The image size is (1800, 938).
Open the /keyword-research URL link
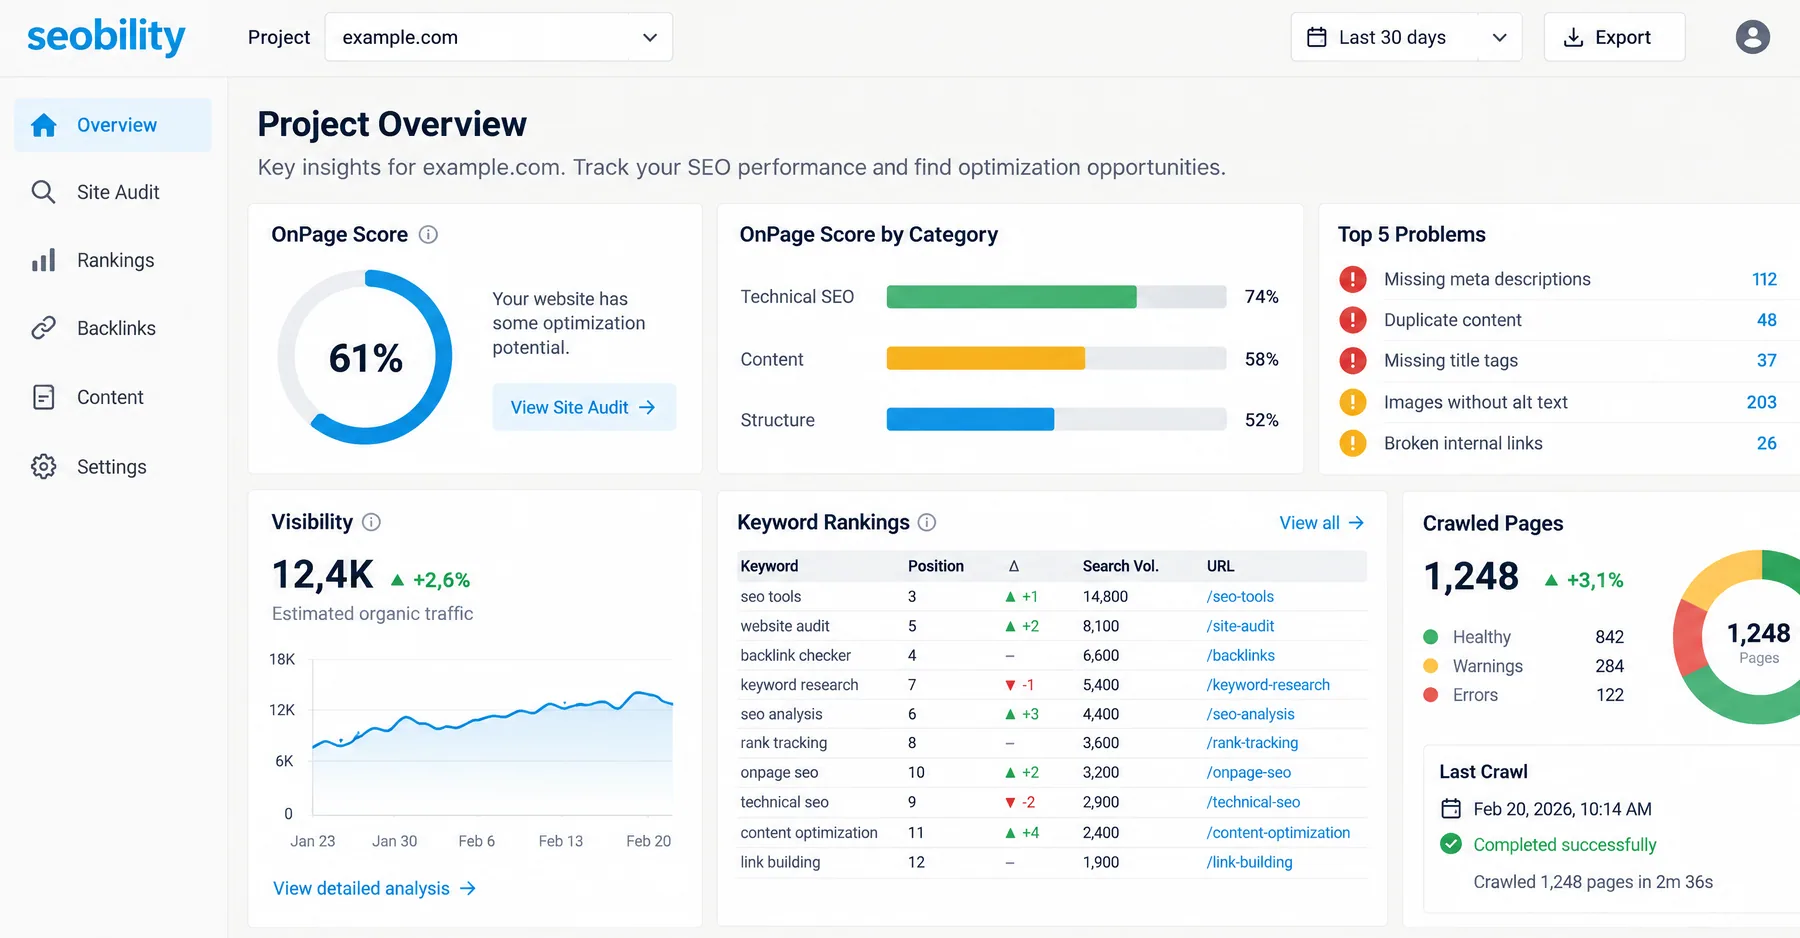pos(1268,685)
